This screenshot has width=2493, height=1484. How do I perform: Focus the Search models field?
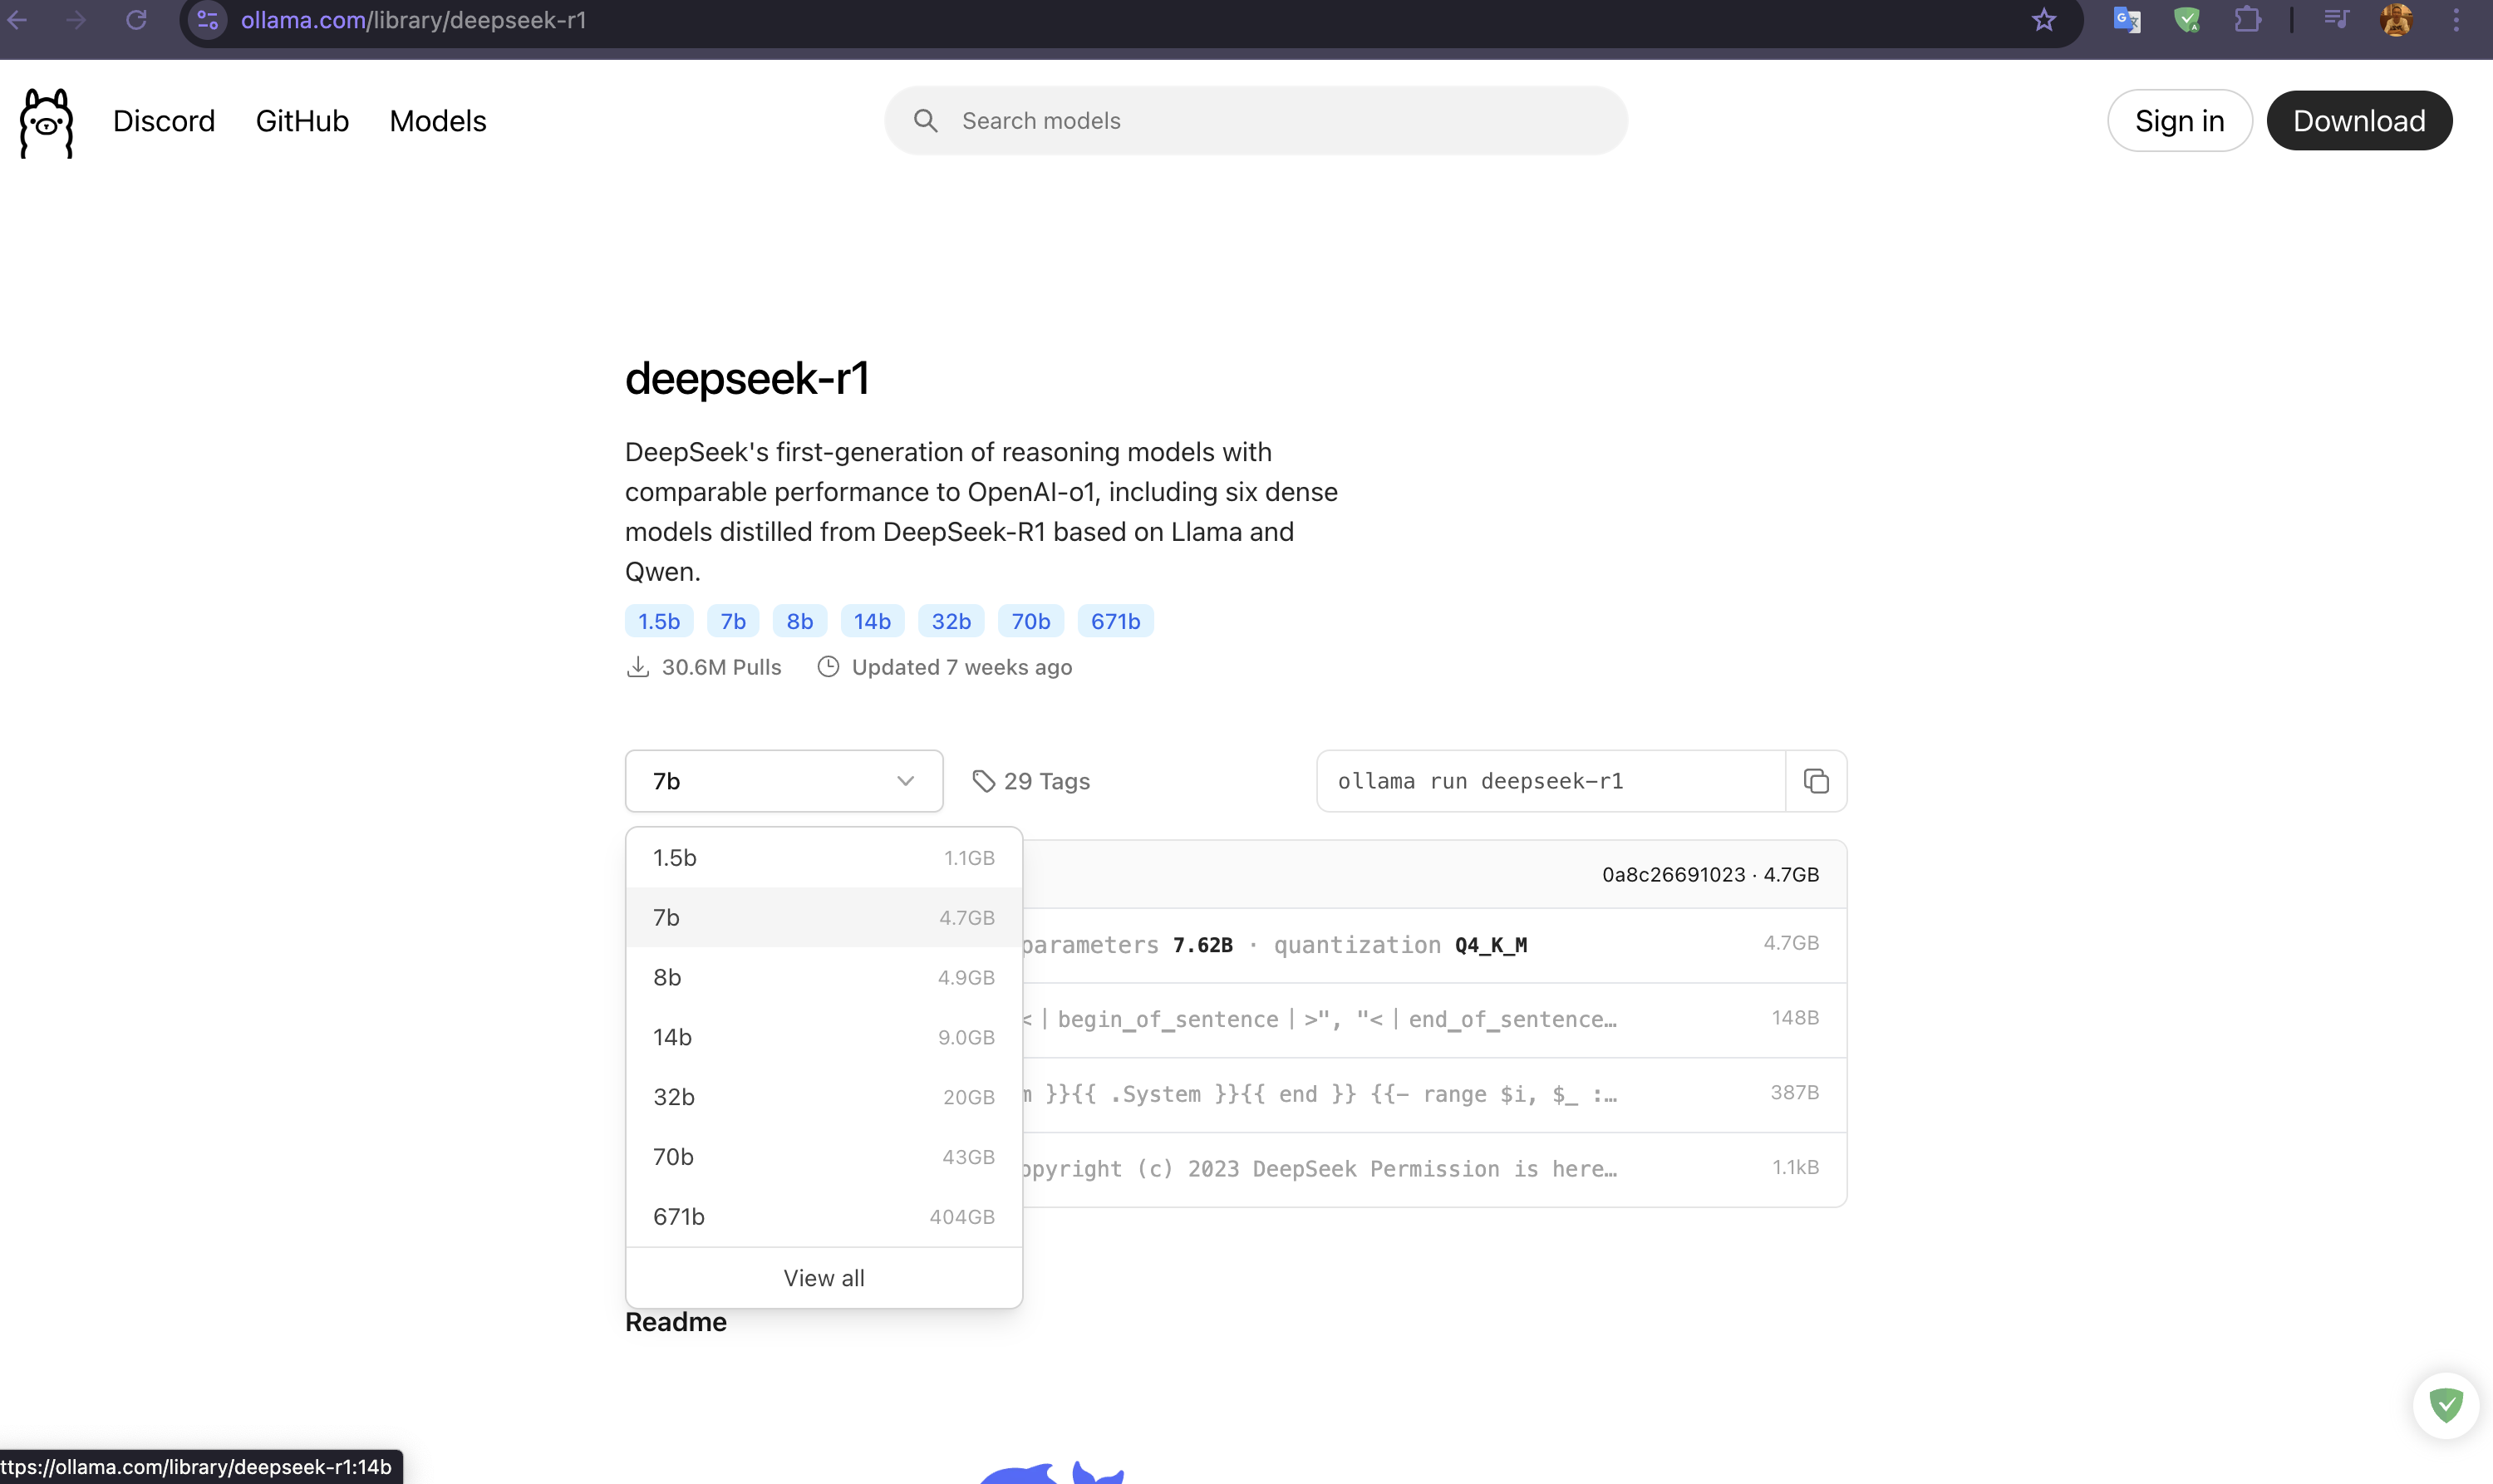coord(1255,121)
